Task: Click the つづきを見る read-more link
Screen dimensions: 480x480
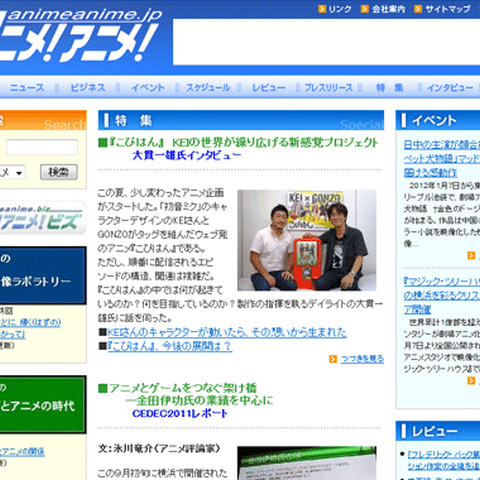Action: pos(362,359)
